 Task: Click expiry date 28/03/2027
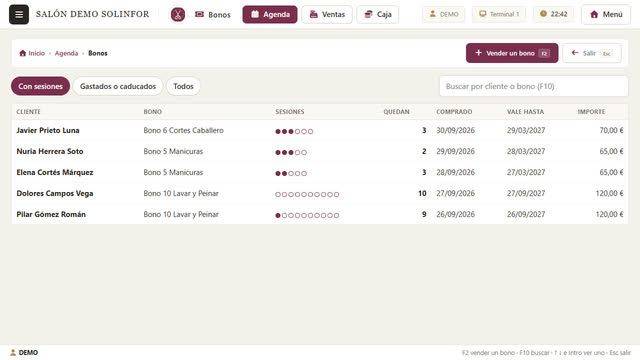tap(526, 151)
